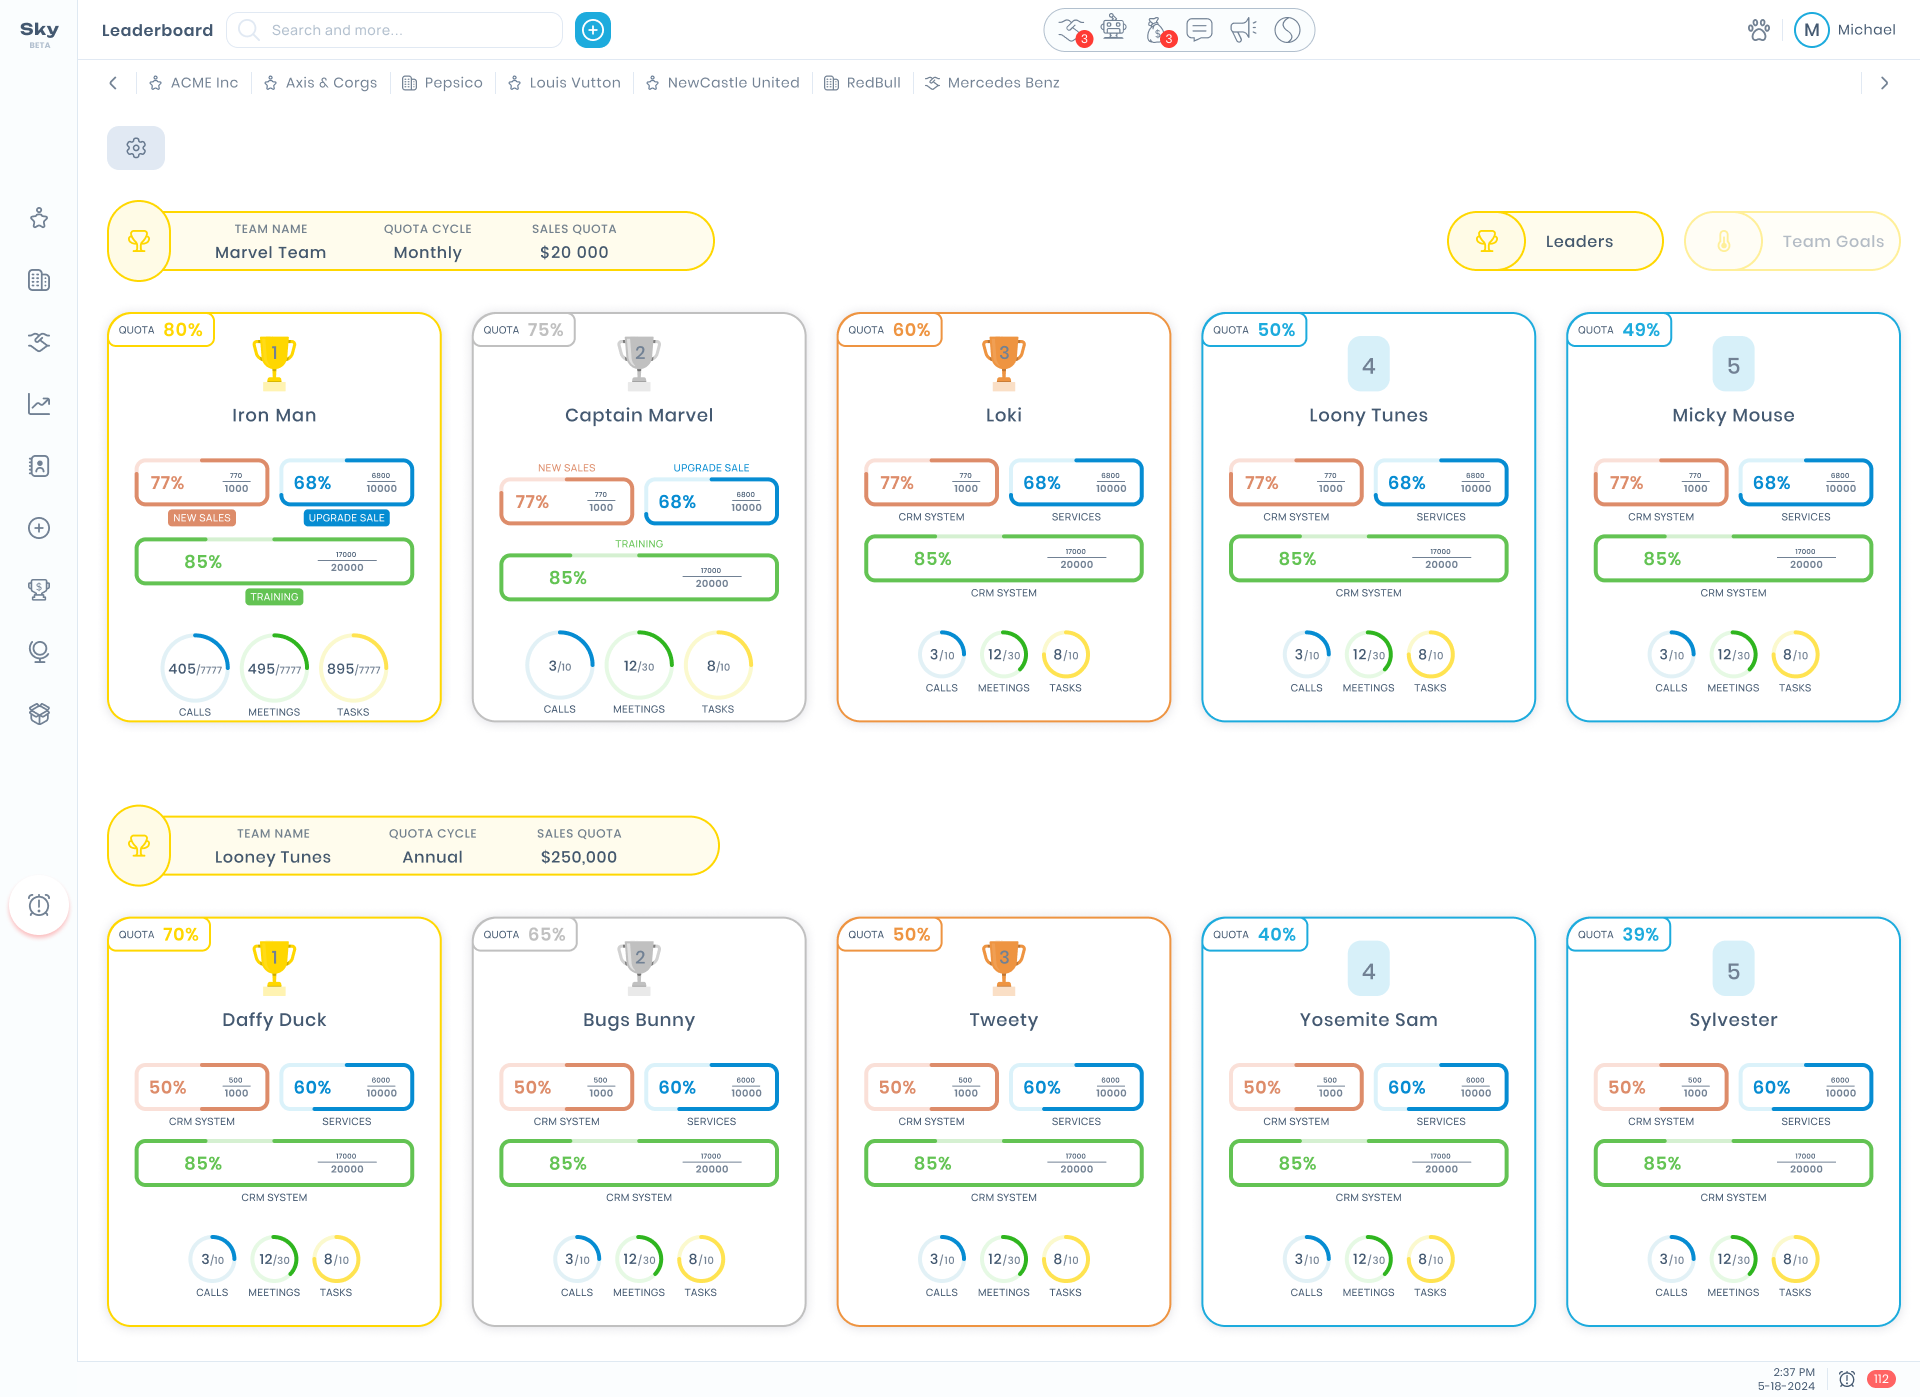The height and width of the screenshot is (1397, 1920).
Task: Click Iron Man's 405/7777 calls progress ring
Action: coord(195,668)
